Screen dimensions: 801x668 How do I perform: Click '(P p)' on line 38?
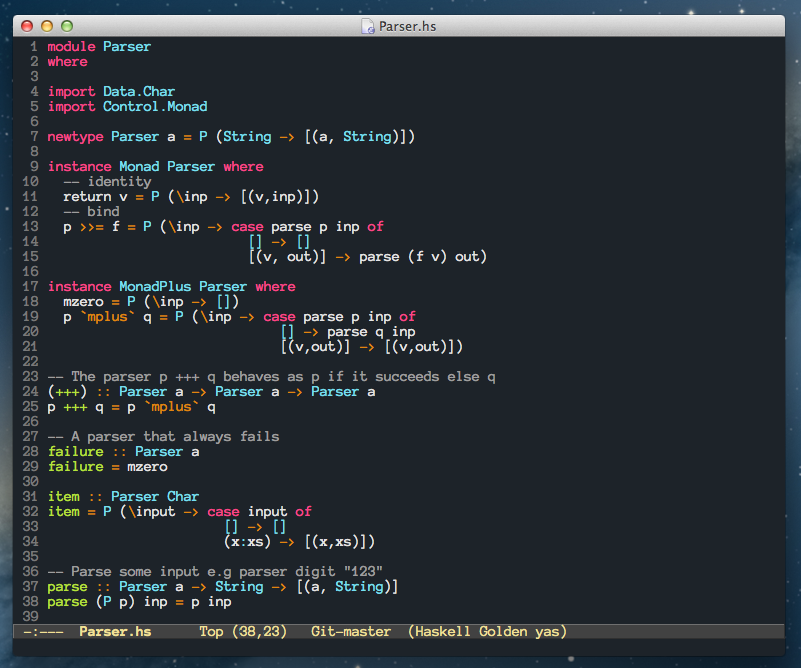pos(115,602)
